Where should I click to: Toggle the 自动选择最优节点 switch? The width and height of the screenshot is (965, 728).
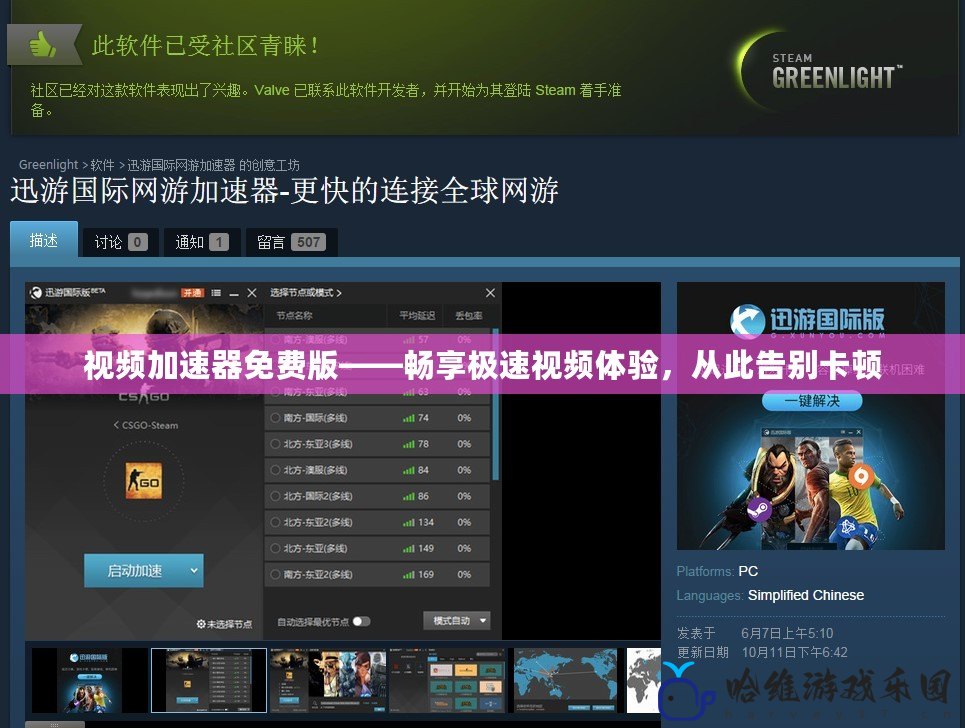tap(361, 622)
